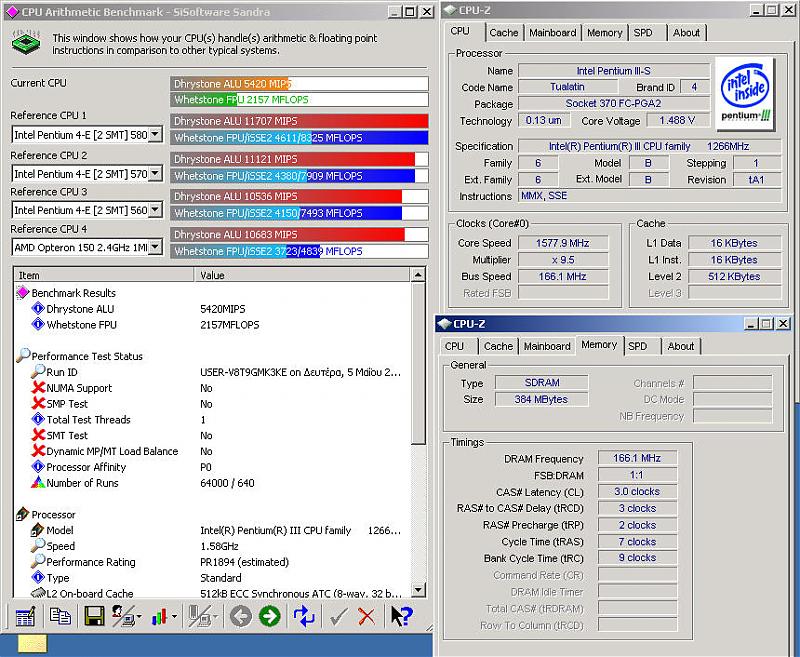Select the Benchmark Results tree row
Viewport: 800px width, 657px height.
click(x=73, y=293)
